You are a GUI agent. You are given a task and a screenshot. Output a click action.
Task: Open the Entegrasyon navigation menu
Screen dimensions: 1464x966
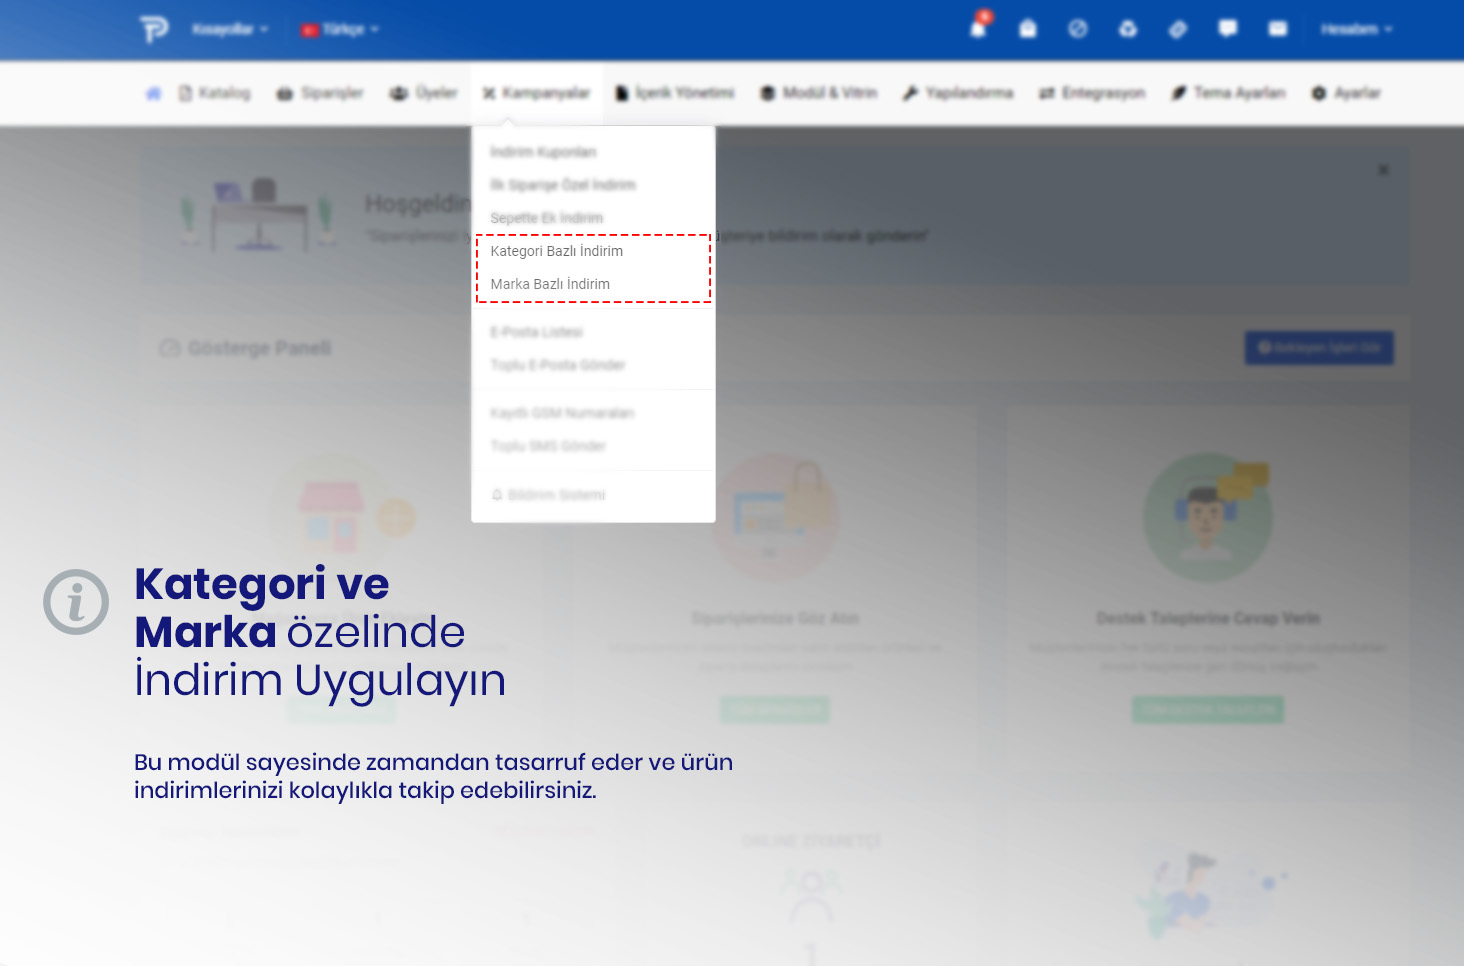pos(1092,93)
